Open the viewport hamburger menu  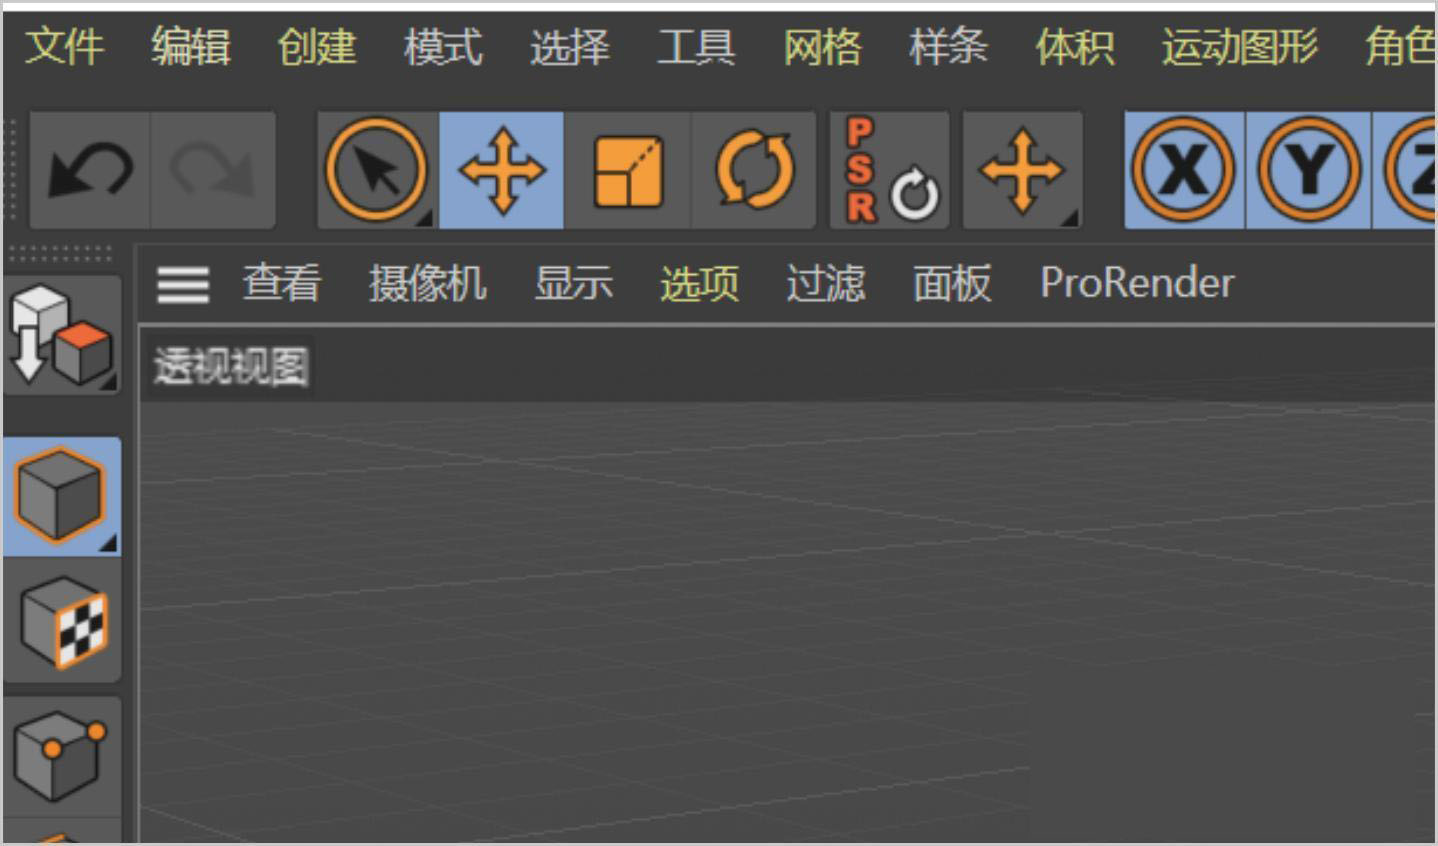click(183, 285)
